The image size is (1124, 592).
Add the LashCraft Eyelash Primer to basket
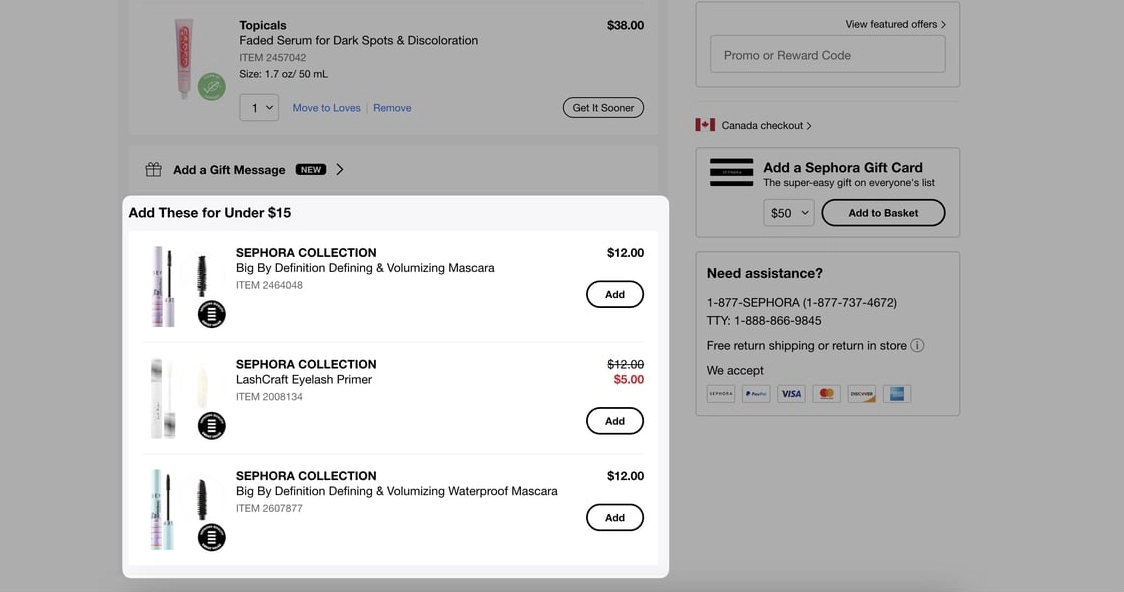coord(614,421)
